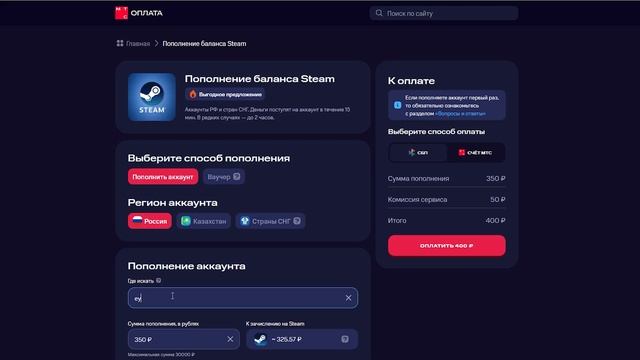Select СБП payment method
640x360 pixels.
coord(418,153)
